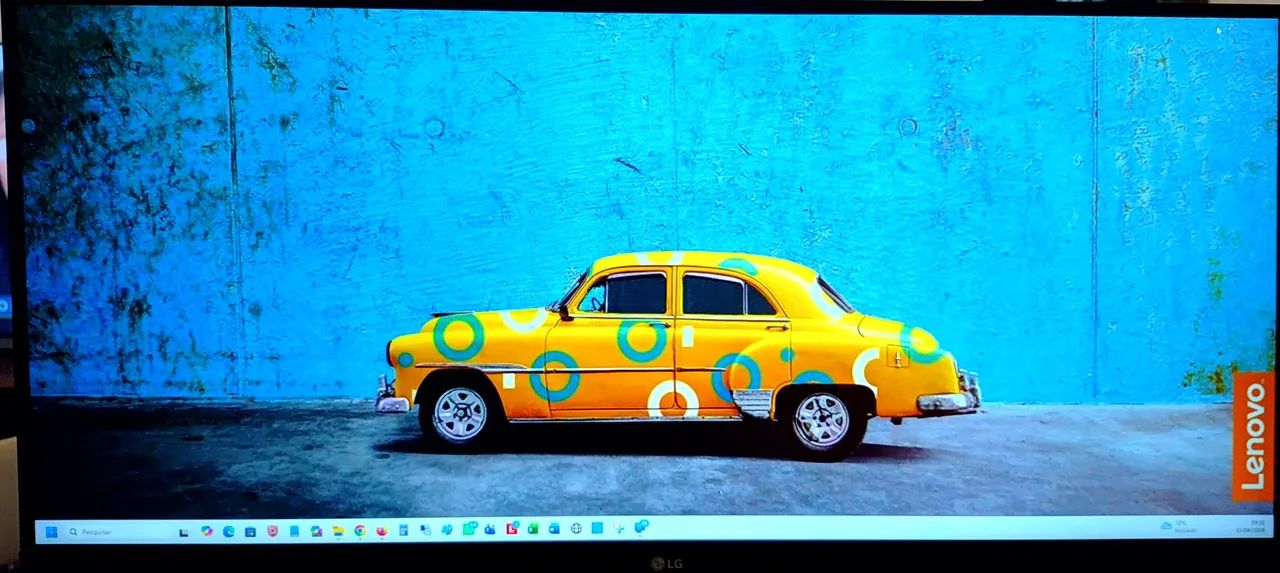Open Microsoft Teams from the taskbar

(x=489, y=530)
